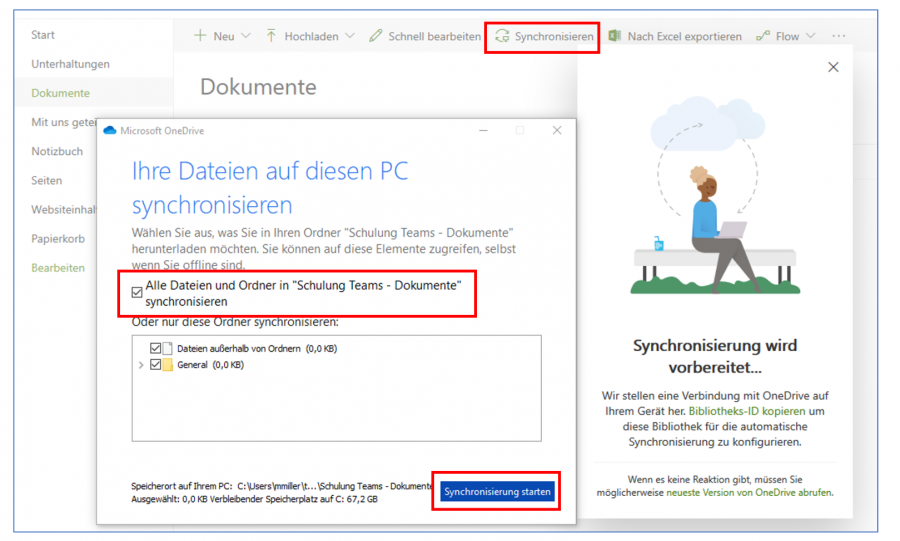Open Start in the left navigation

[43, 35]
